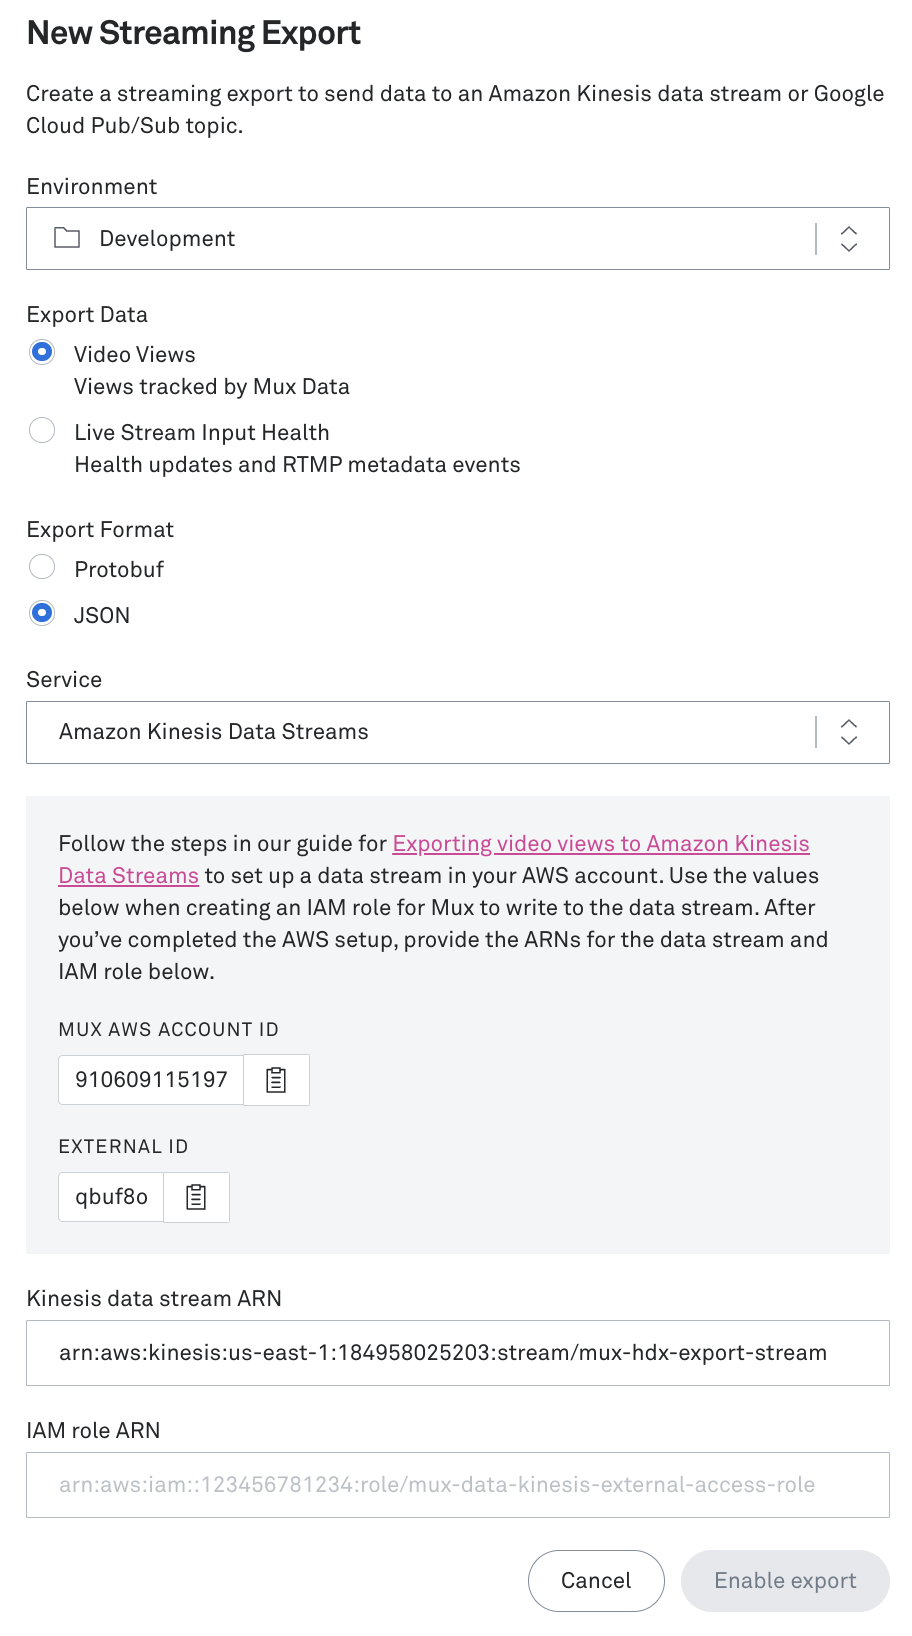Screen dimensions: 912x1636
Task: Click the folder icon beside Development
Action: [66, 238]
